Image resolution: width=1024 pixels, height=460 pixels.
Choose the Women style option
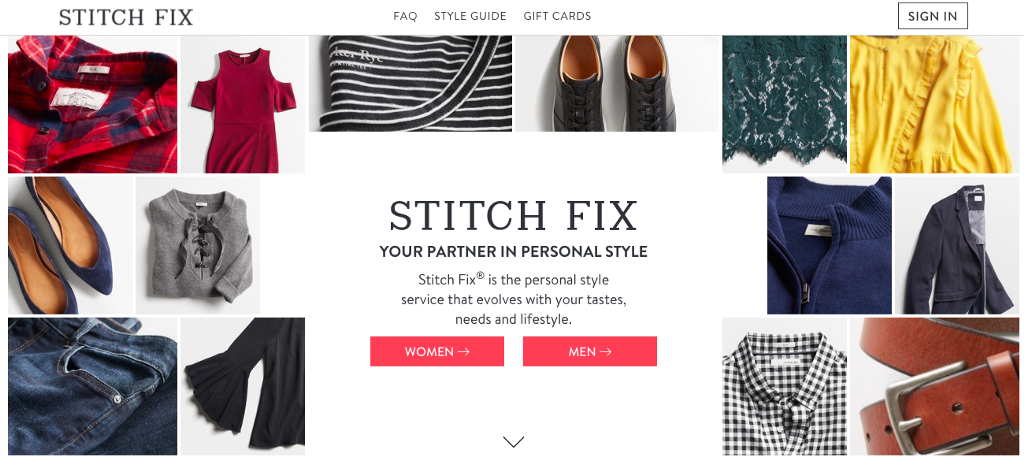tap(437, 352)
